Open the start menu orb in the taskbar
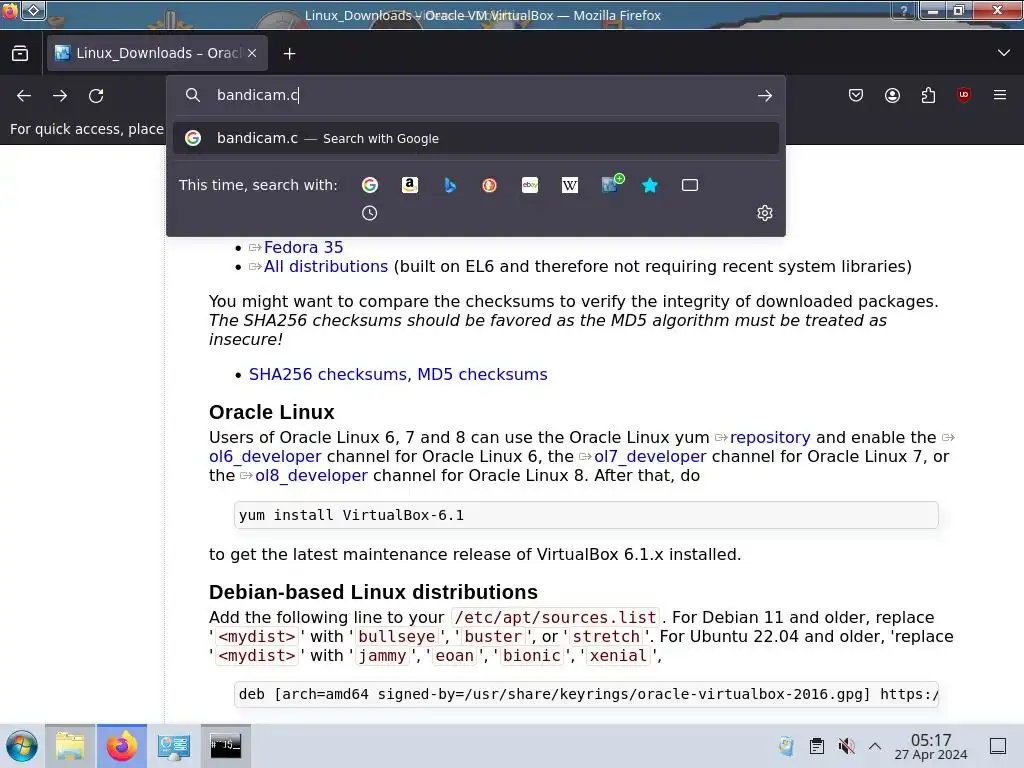Image resolution: width=1024 pixels, height=768 pixels. 22,746
